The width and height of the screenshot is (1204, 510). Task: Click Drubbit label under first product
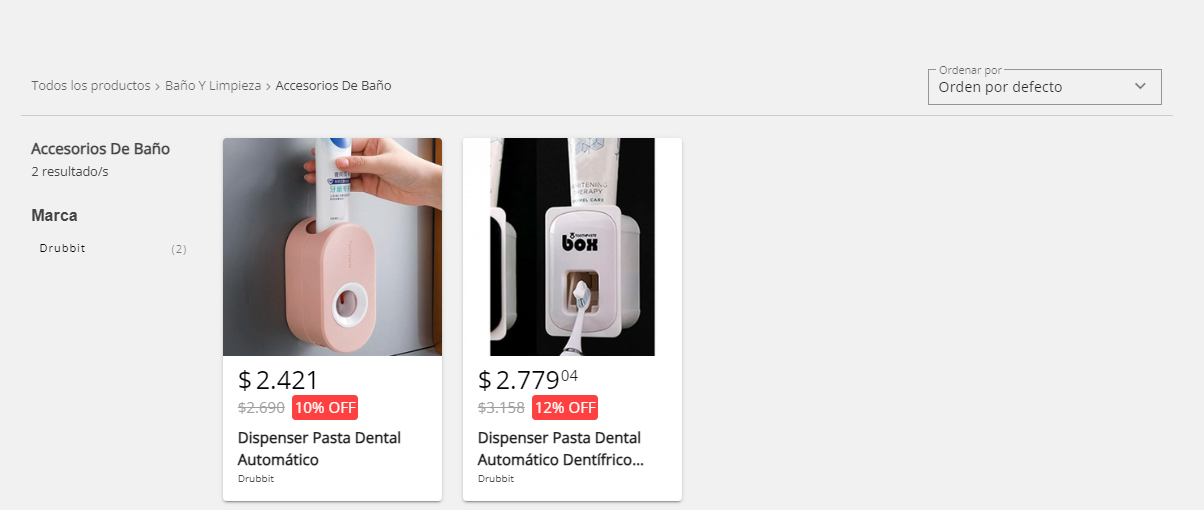point(256,479)
